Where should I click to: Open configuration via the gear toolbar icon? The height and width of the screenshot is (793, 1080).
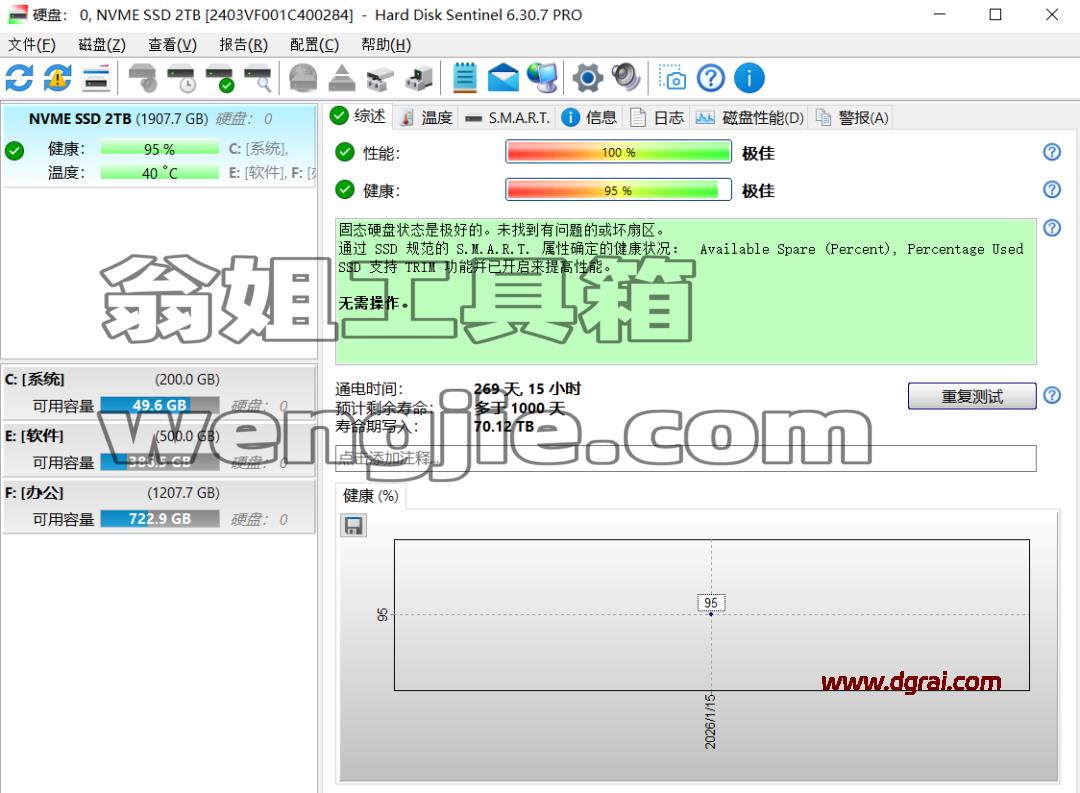click(x=588, y=78)
